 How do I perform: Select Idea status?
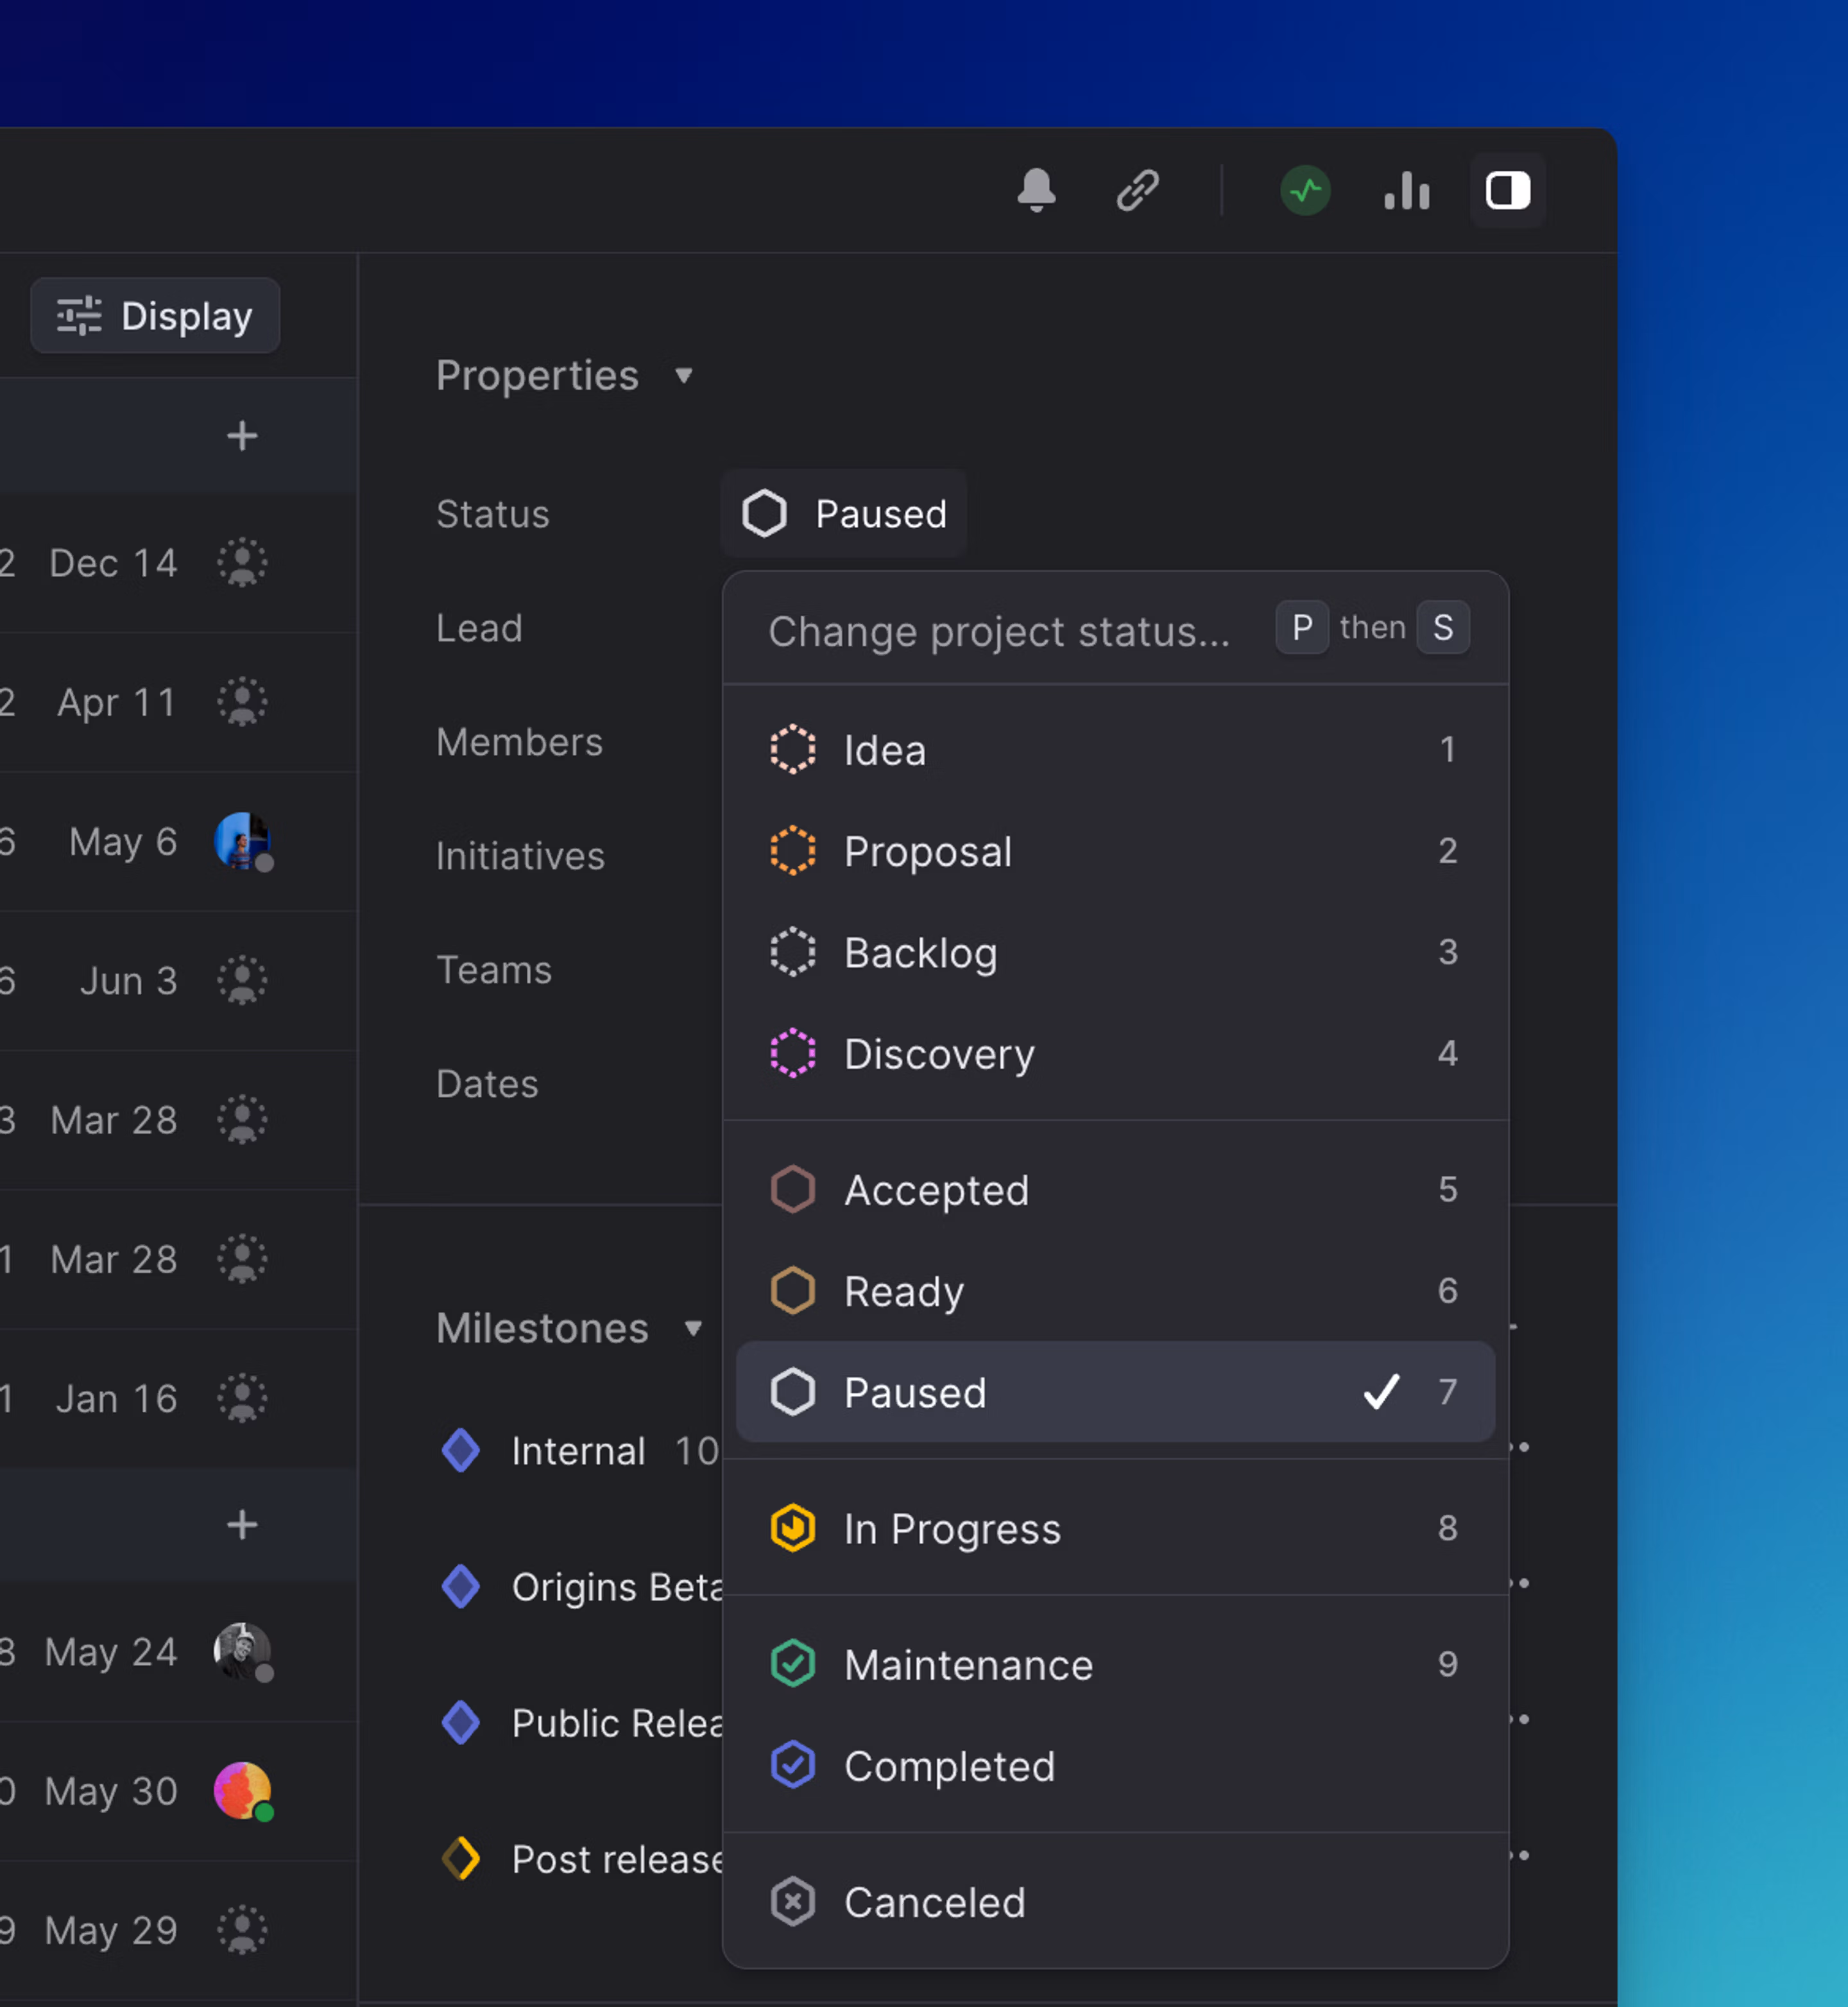click(1115, 750)
